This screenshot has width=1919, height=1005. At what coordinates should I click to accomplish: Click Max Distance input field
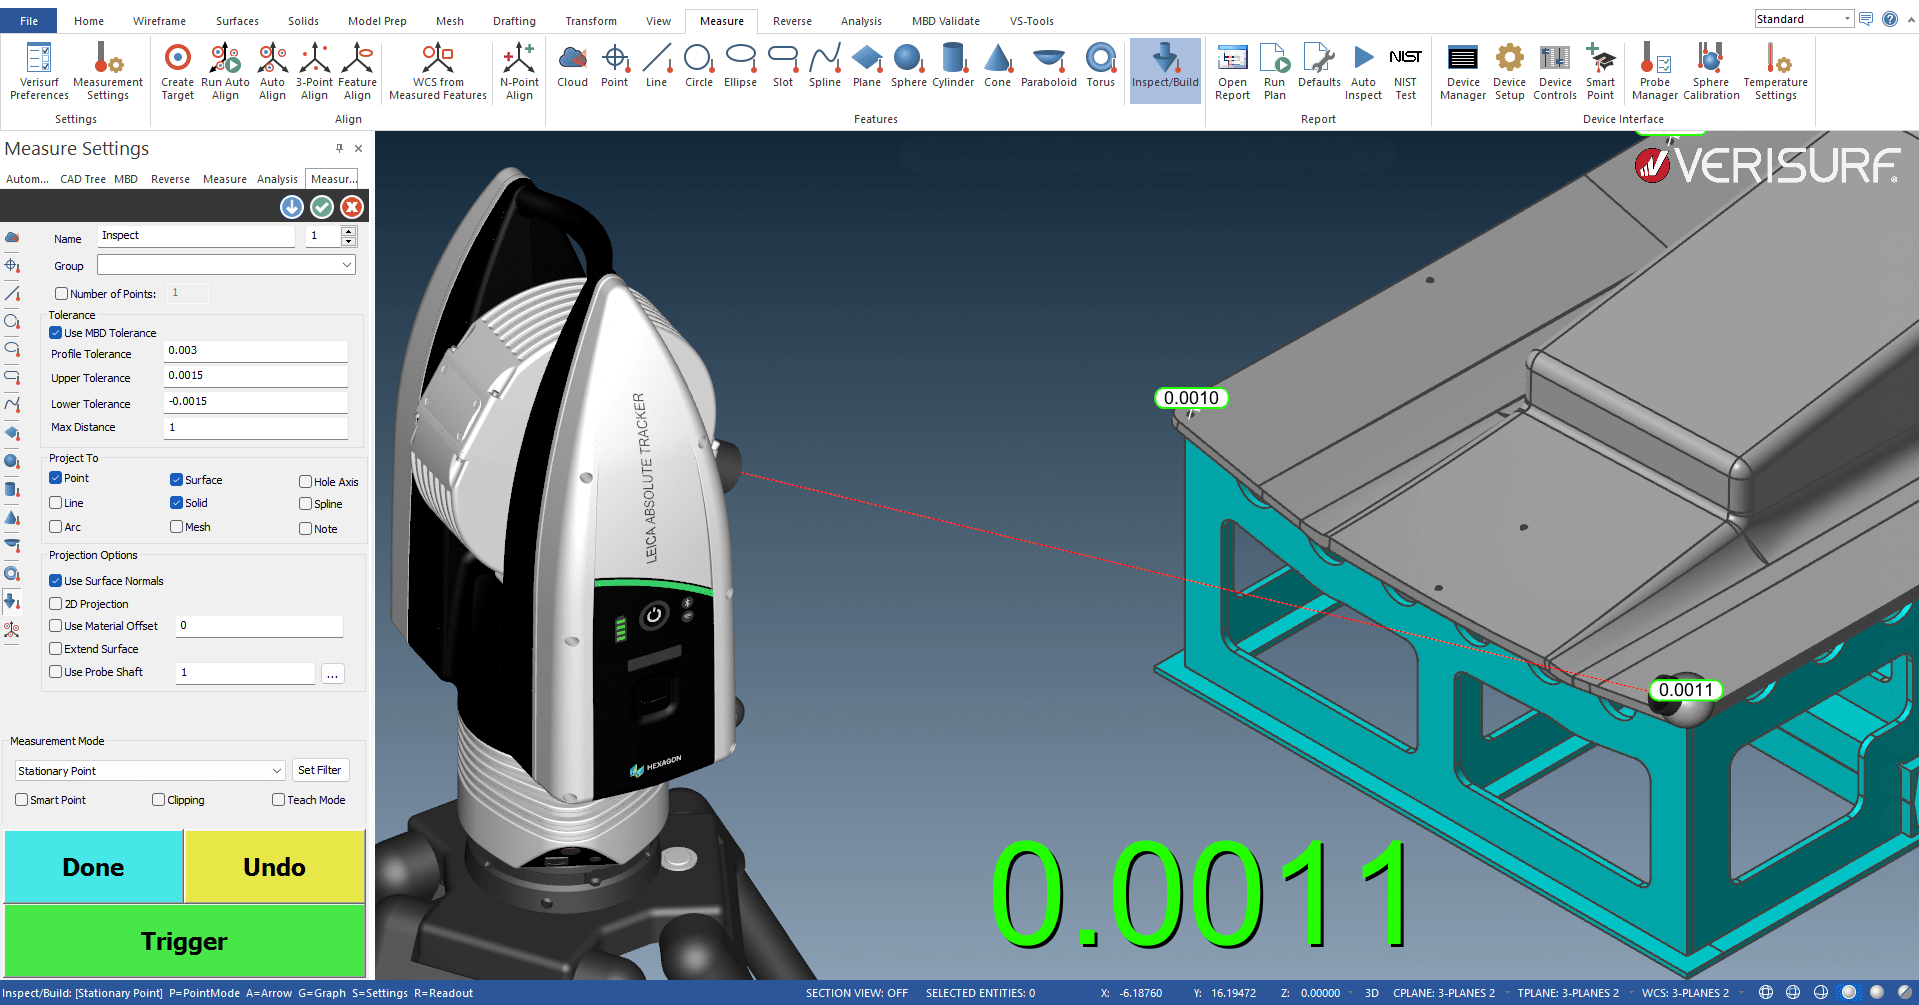255,427
